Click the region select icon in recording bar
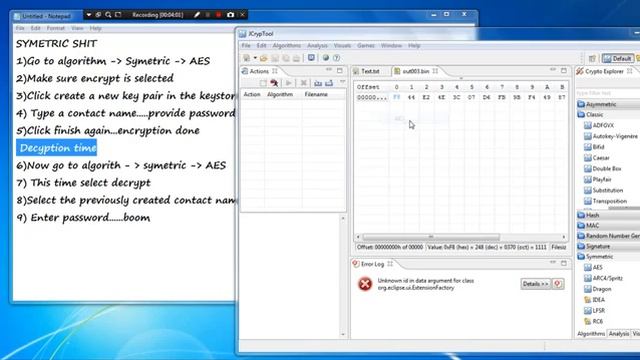Screen dimensions: 640x360 click(x=118, y=15)
